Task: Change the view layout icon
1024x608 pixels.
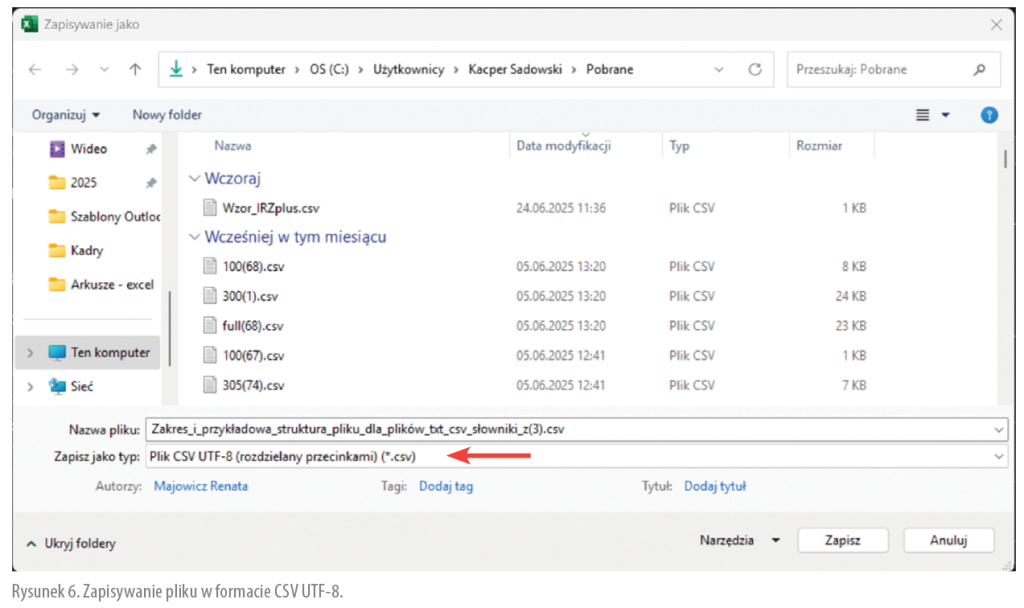Action: (x=922, y=115)
